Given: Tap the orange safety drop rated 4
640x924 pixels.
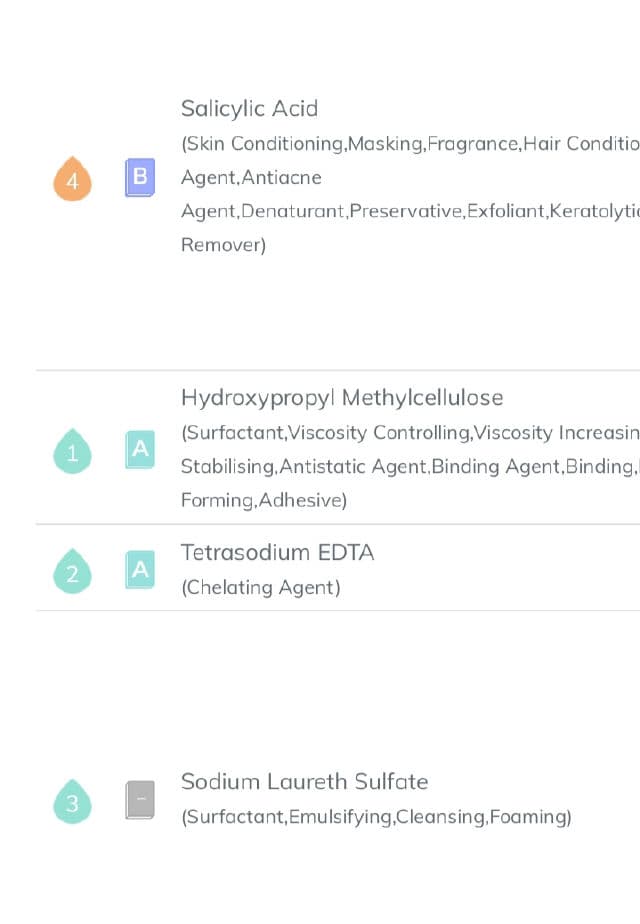Looking at the screenshot, I should [72, 181].
